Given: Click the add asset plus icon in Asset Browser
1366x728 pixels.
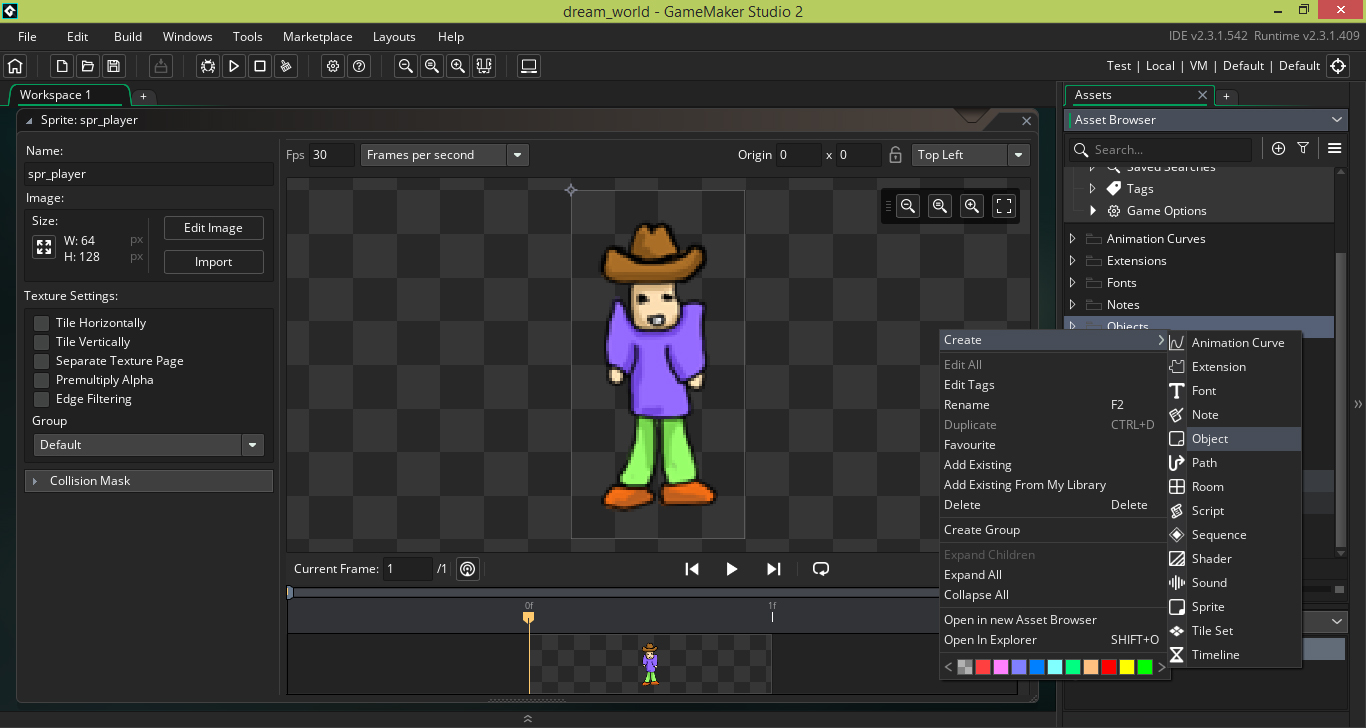Looking at the screenshot, I should coord(1278,148).
